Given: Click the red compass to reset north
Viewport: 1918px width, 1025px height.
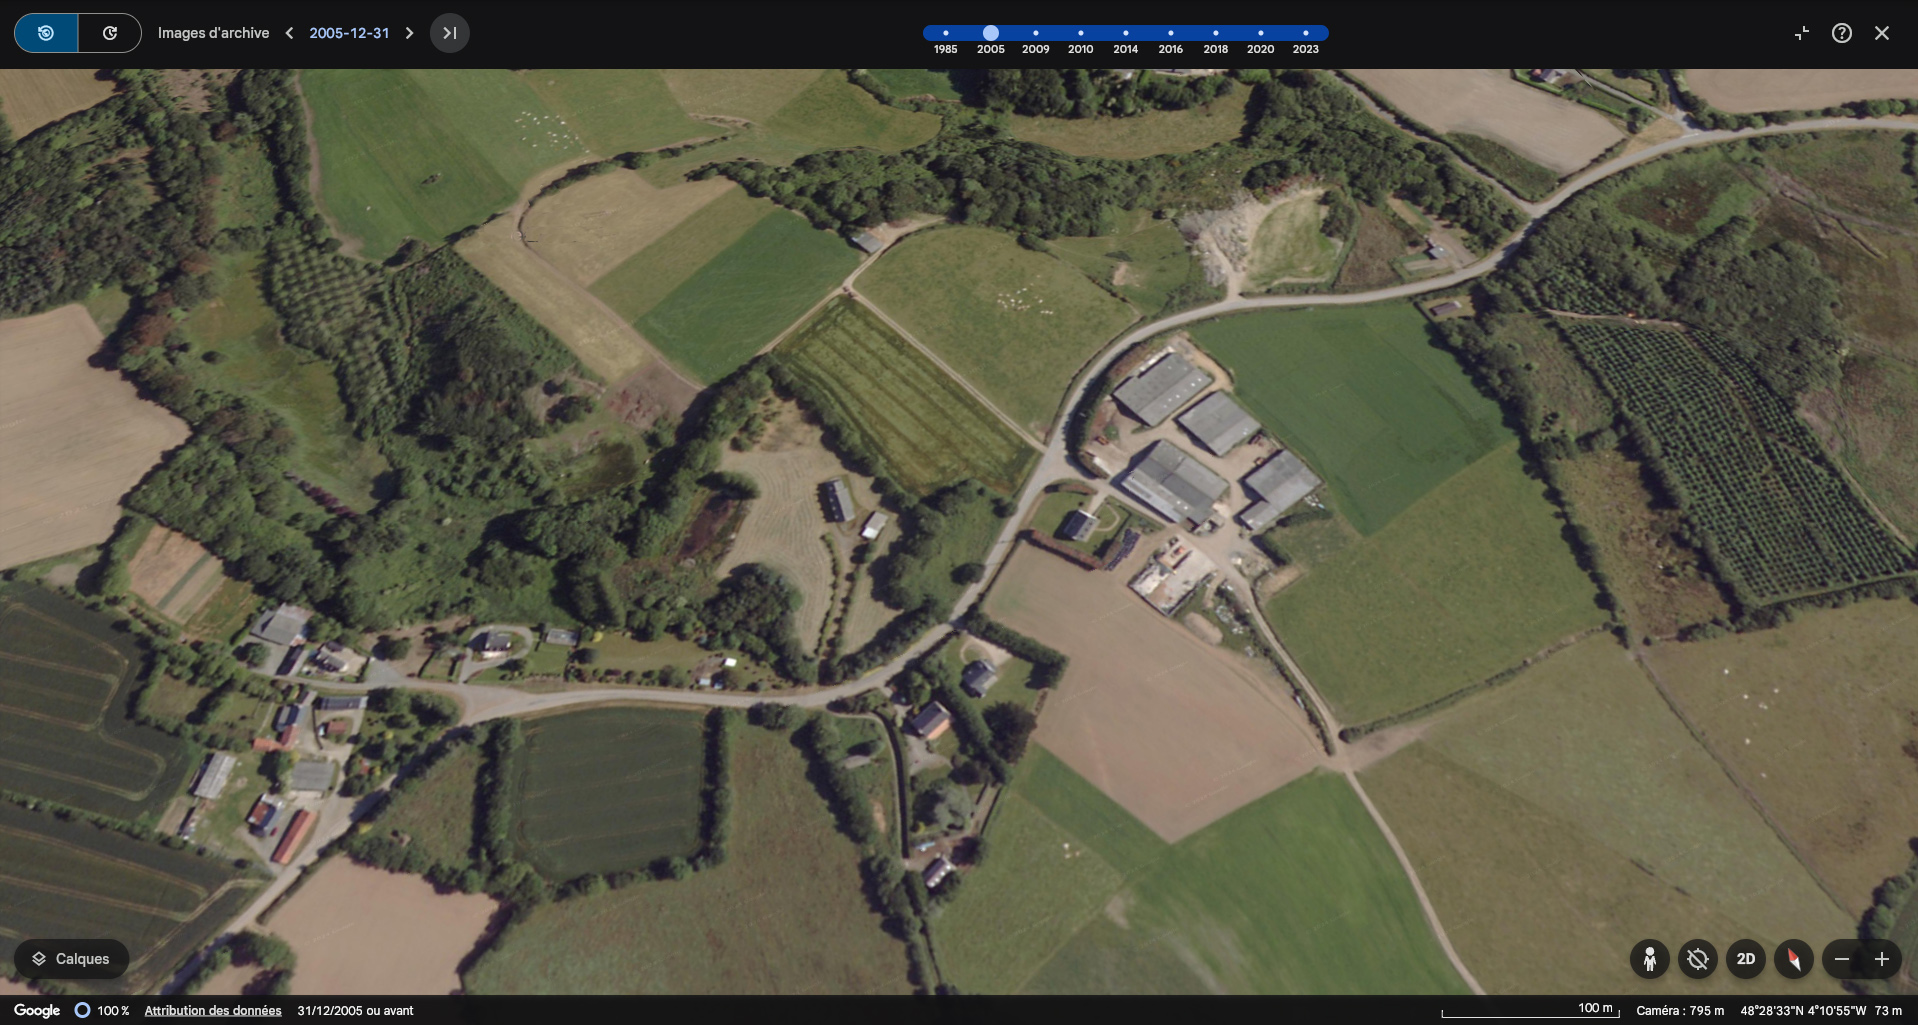Looking at the screenshot, I should click(x=1794, y=959).
